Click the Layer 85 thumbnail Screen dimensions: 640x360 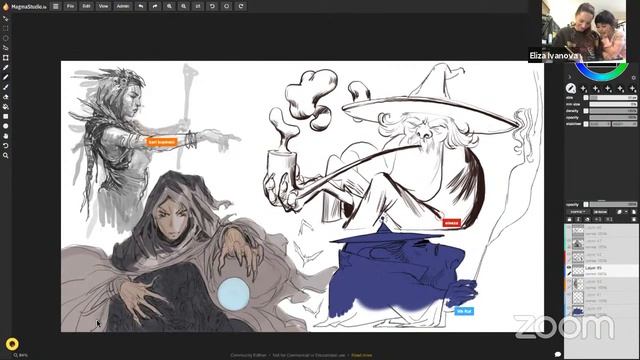tap(578, 271)
